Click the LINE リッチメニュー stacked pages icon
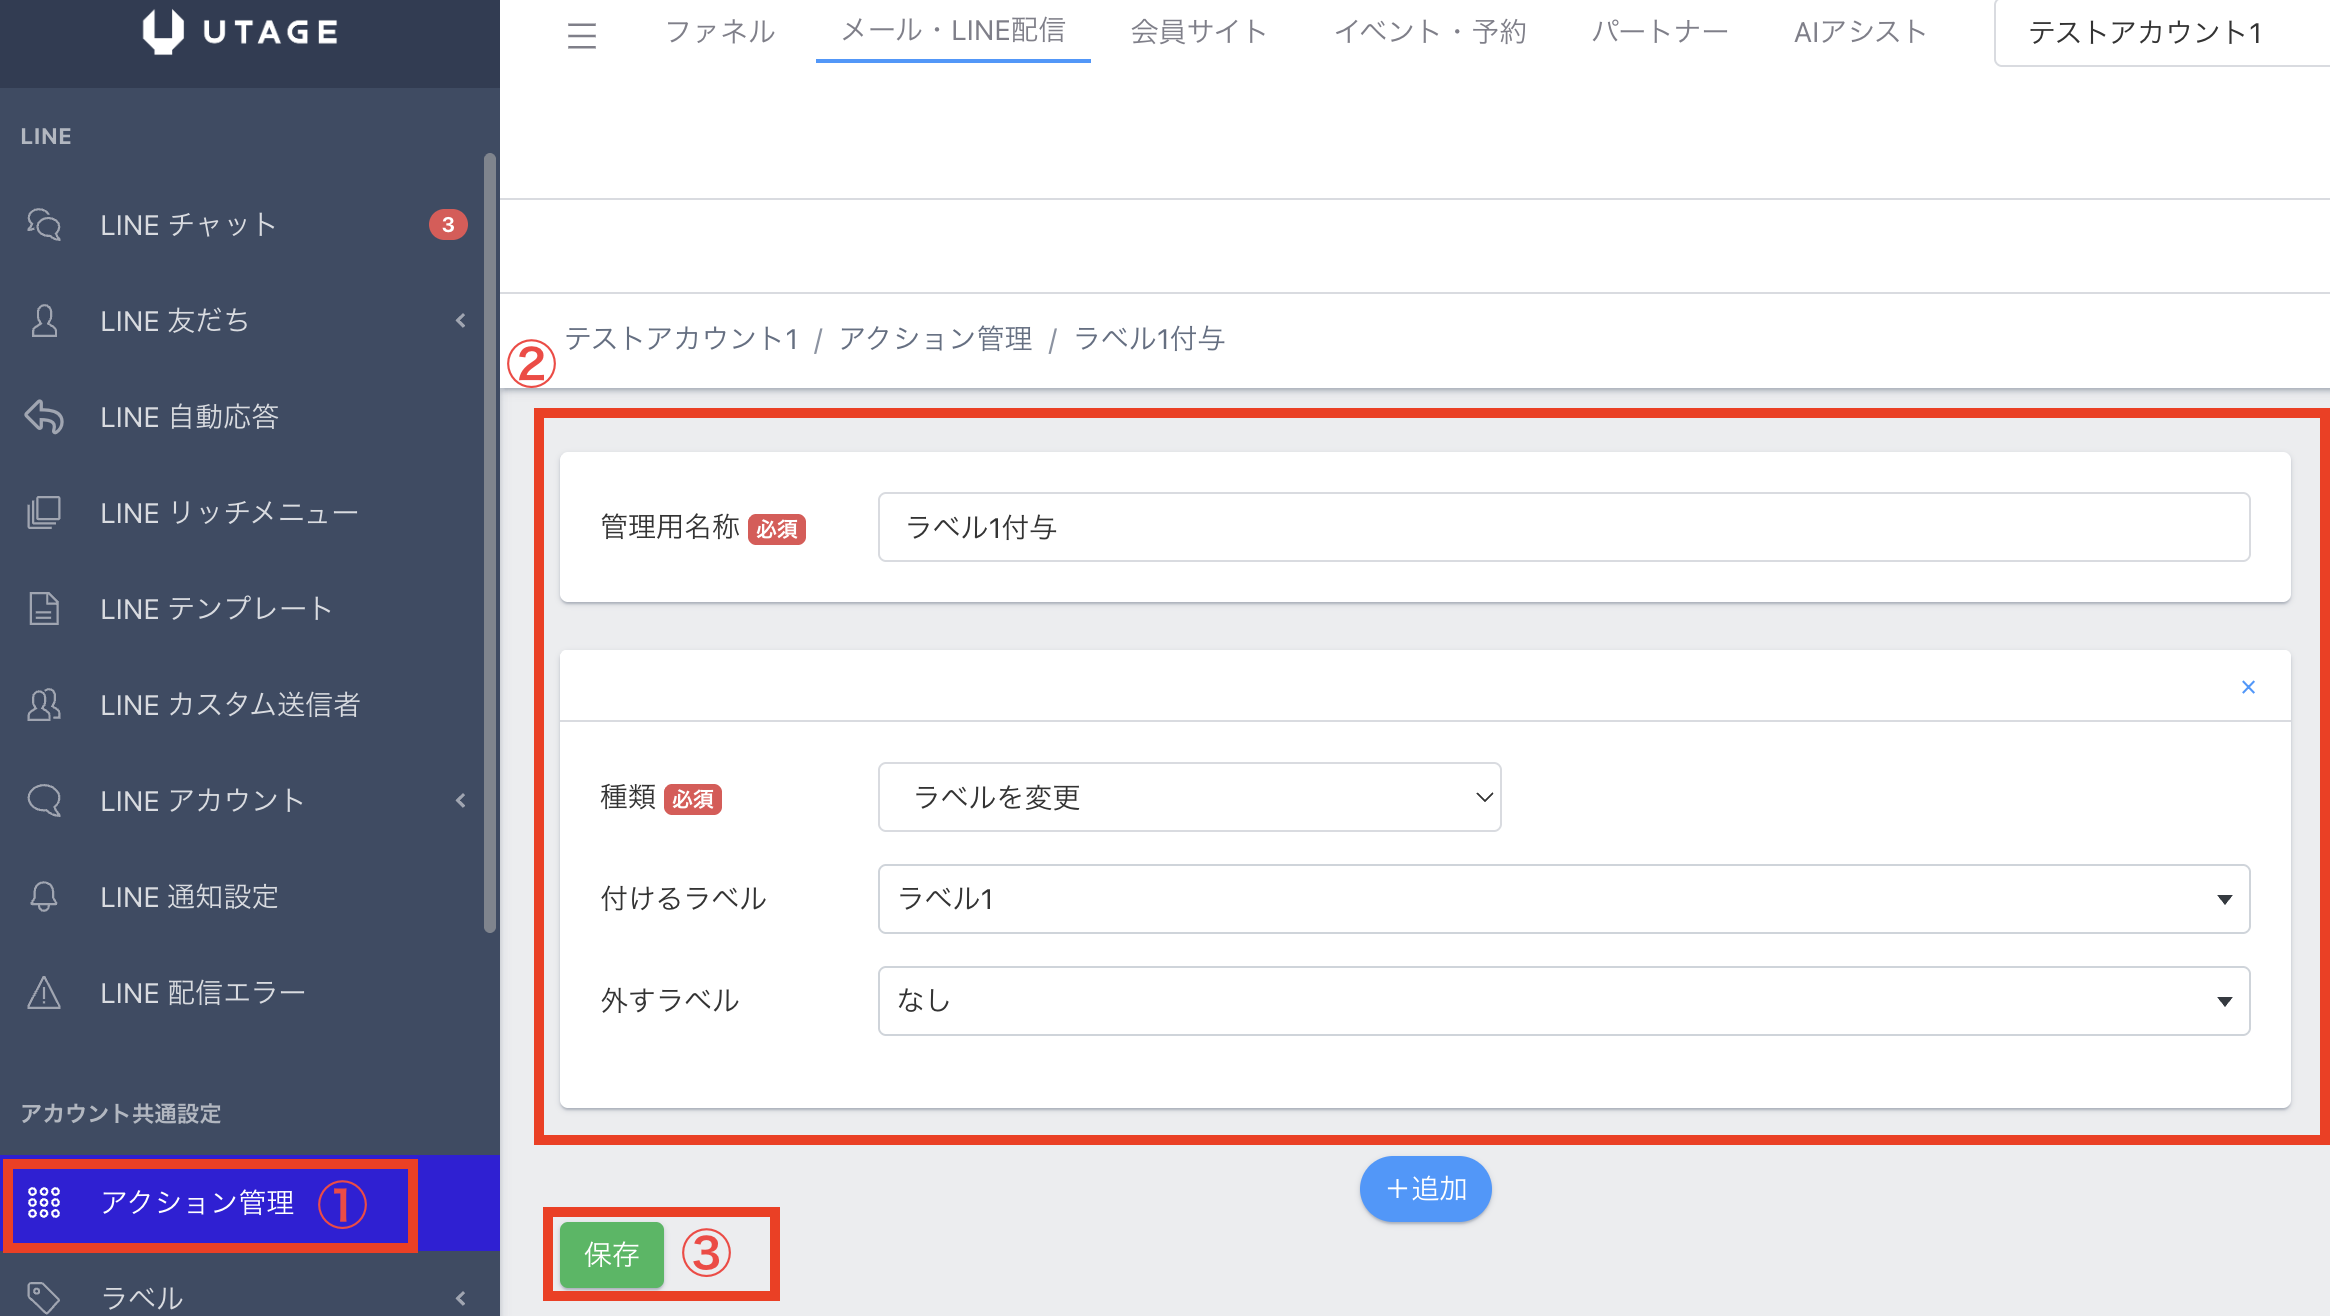 (44, 513)
